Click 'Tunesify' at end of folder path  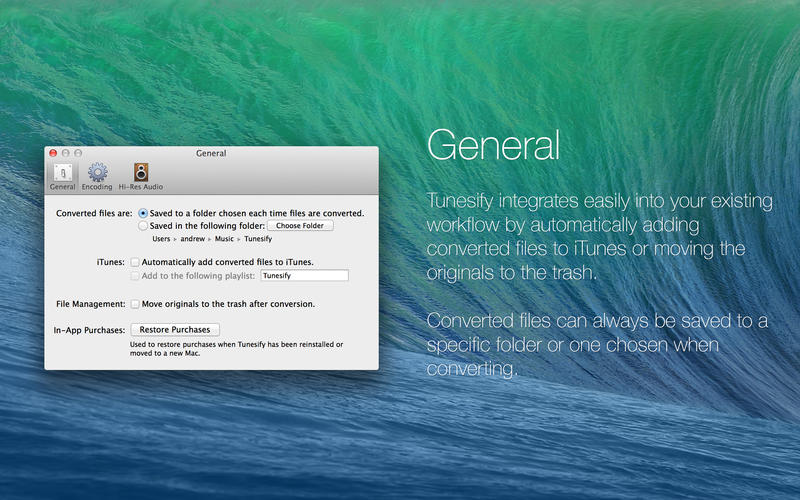(x=258, y=239)
